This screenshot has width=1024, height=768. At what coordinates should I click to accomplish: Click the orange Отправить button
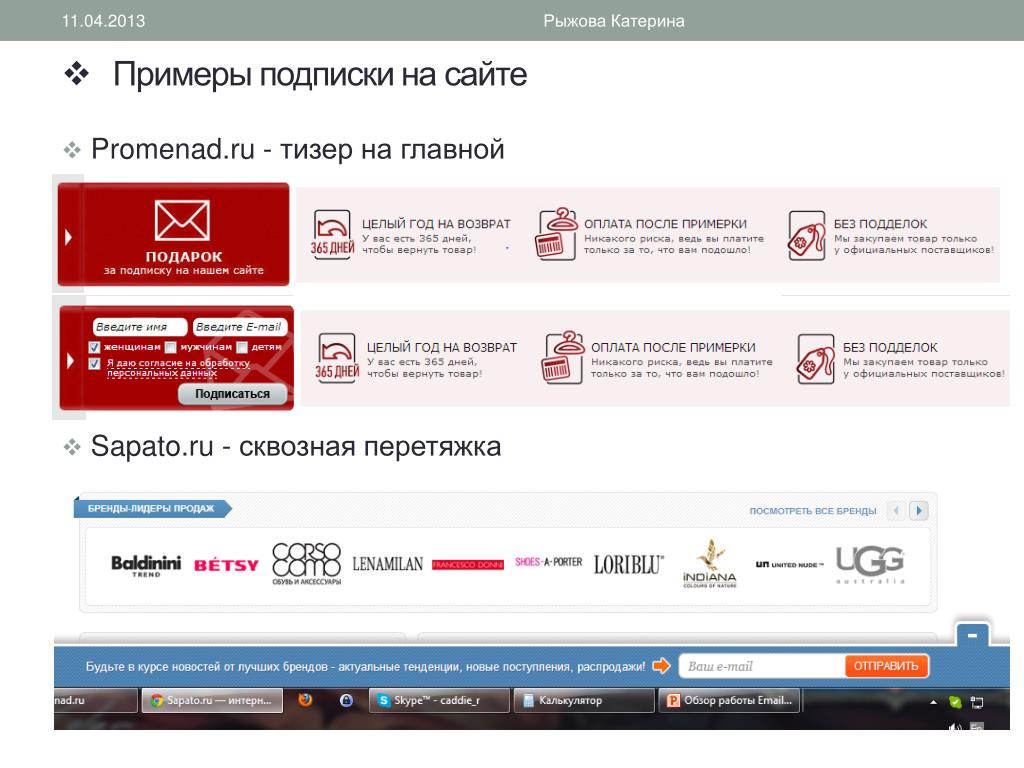(x=886, y=666)
